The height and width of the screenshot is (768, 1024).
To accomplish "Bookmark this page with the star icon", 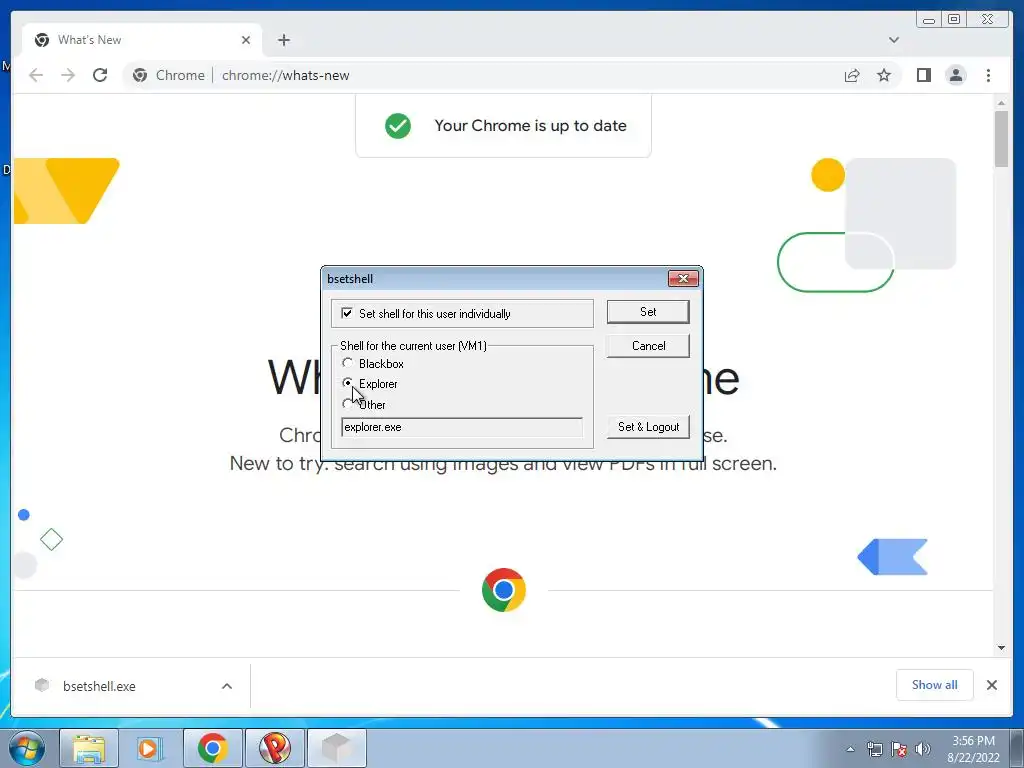I will pyautogui.click(x=884, y=76).
